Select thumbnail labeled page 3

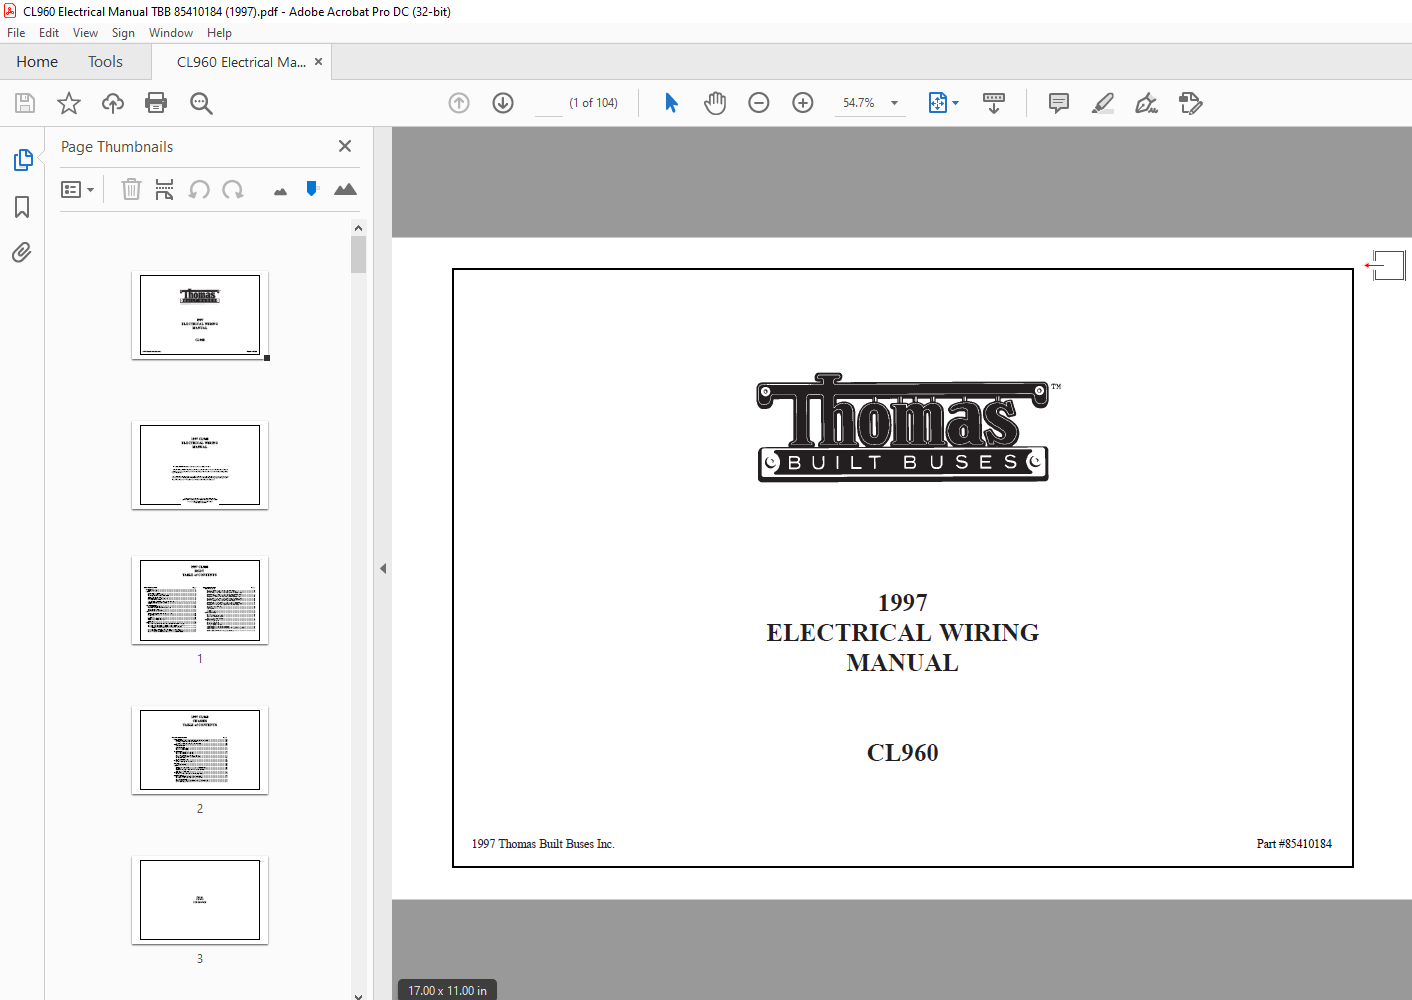(200, 900)
